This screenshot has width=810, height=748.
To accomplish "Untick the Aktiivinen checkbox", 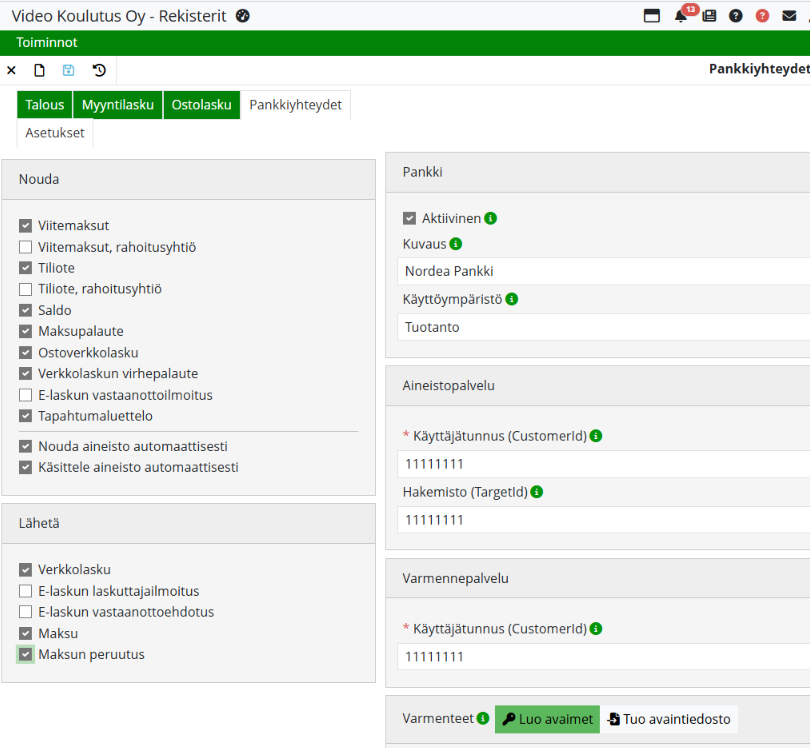I will coord(409,218).
